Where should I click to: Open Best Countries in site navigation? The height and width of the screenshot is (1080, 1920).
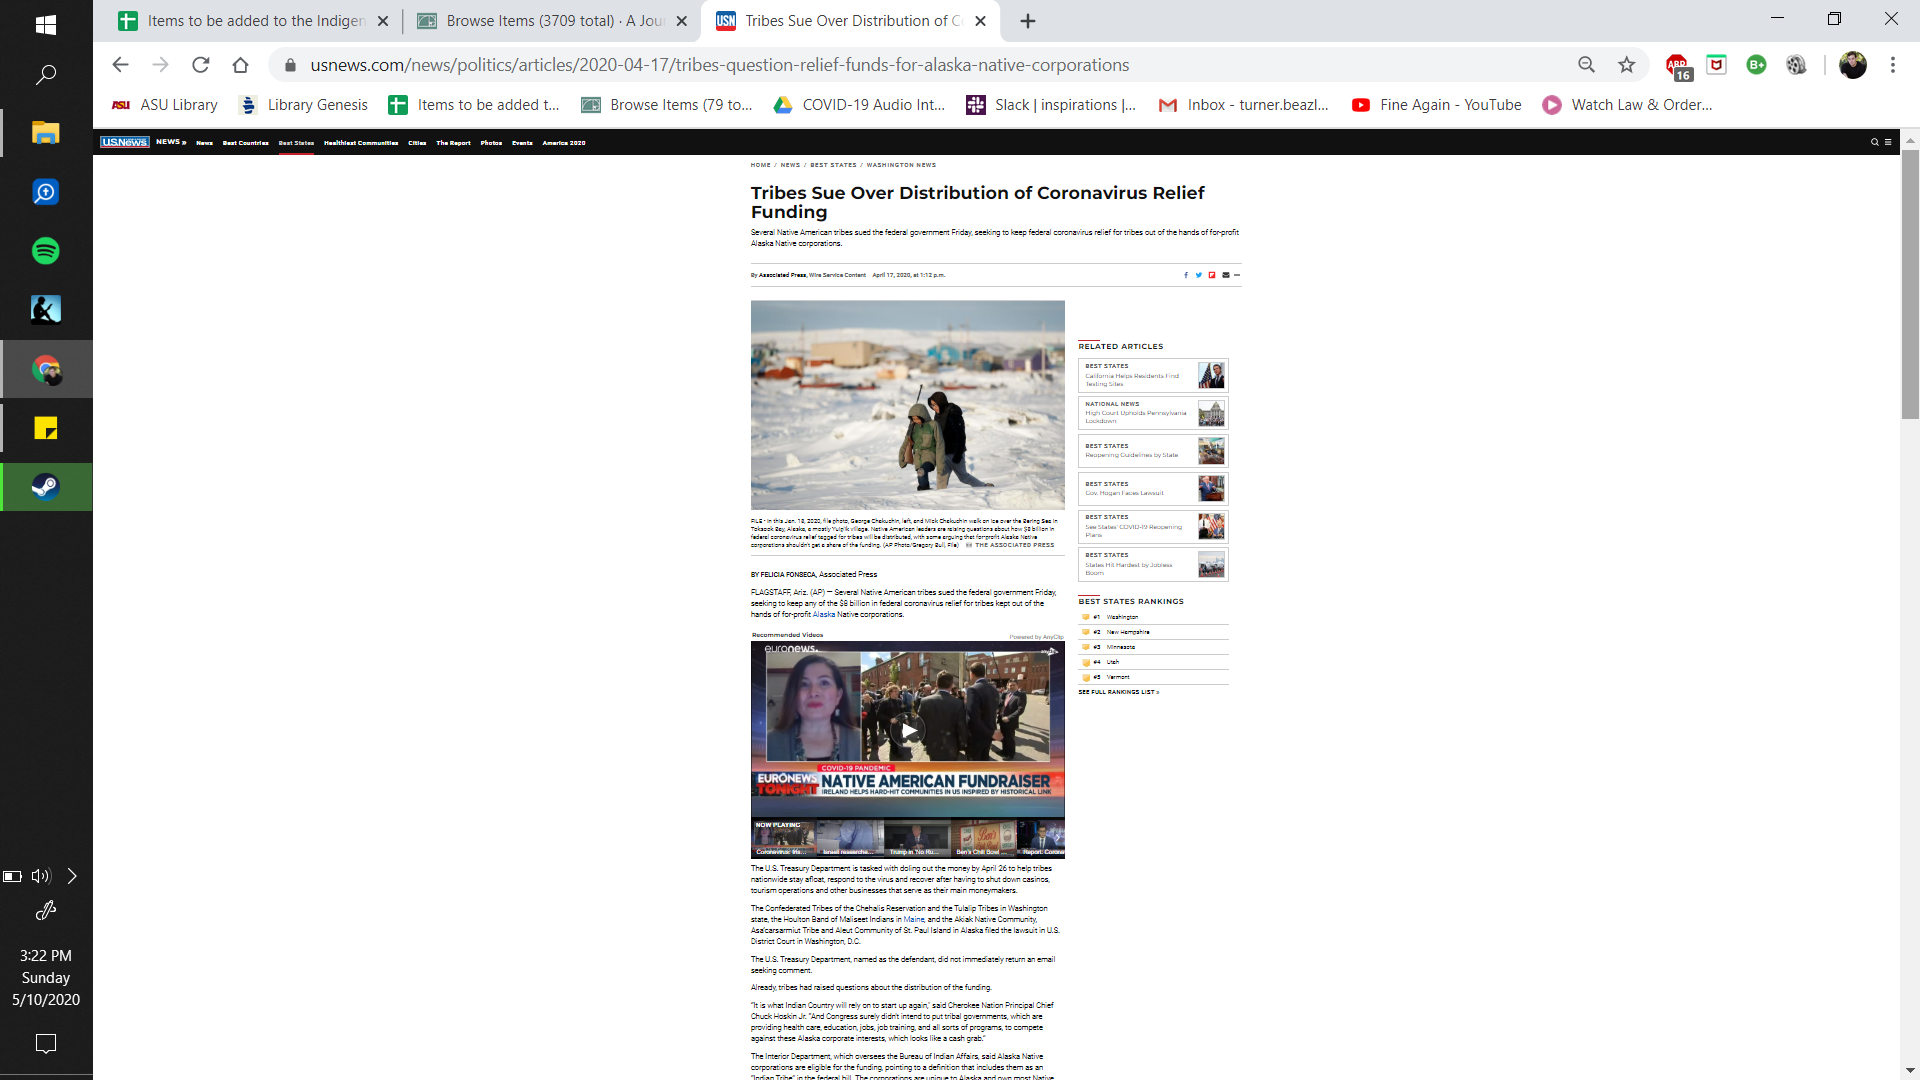(245, 143)
